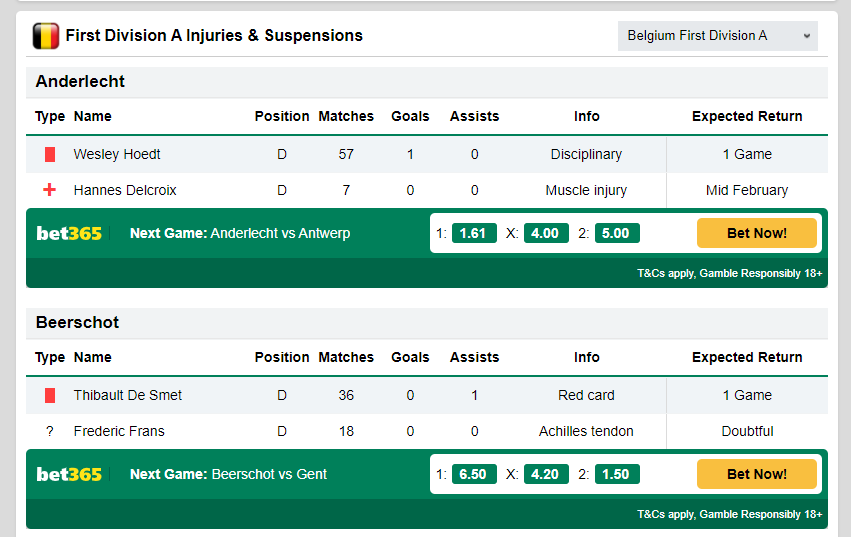Select draw odds 4.20
Screen dimensions: 851x537
[546, 474]
